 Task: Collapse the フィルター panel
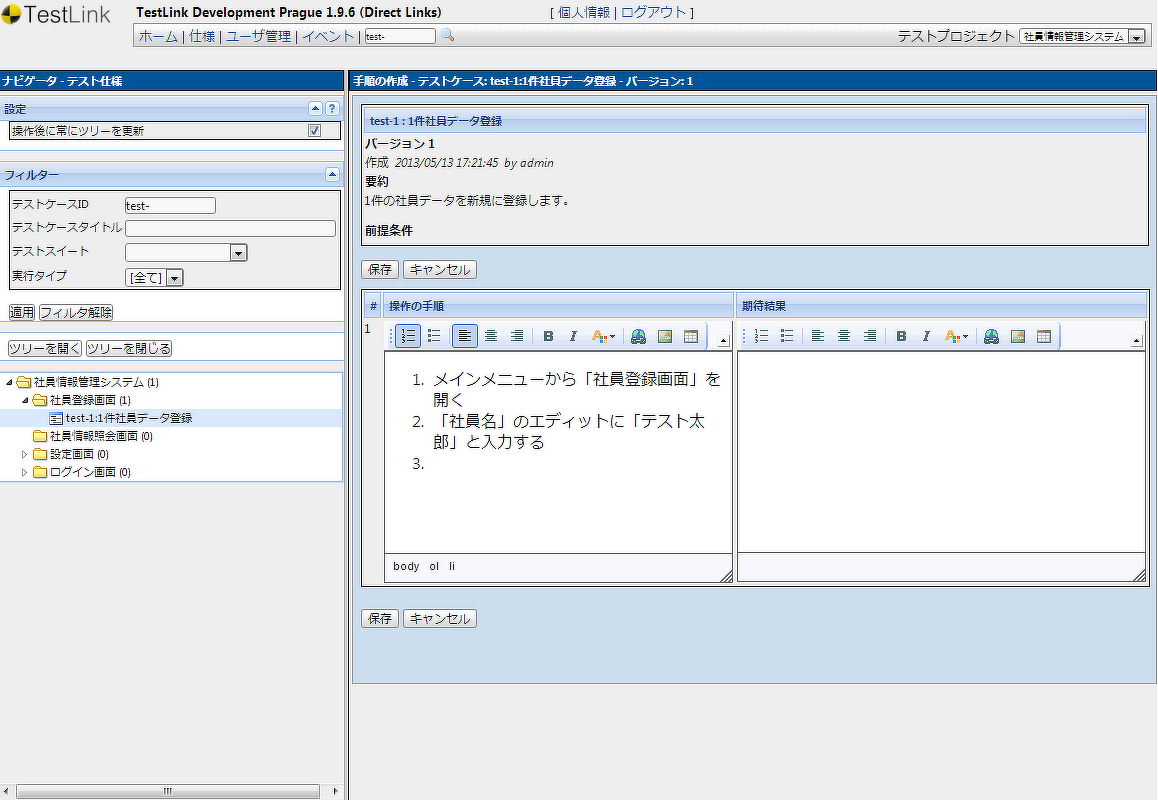(331, 174)
